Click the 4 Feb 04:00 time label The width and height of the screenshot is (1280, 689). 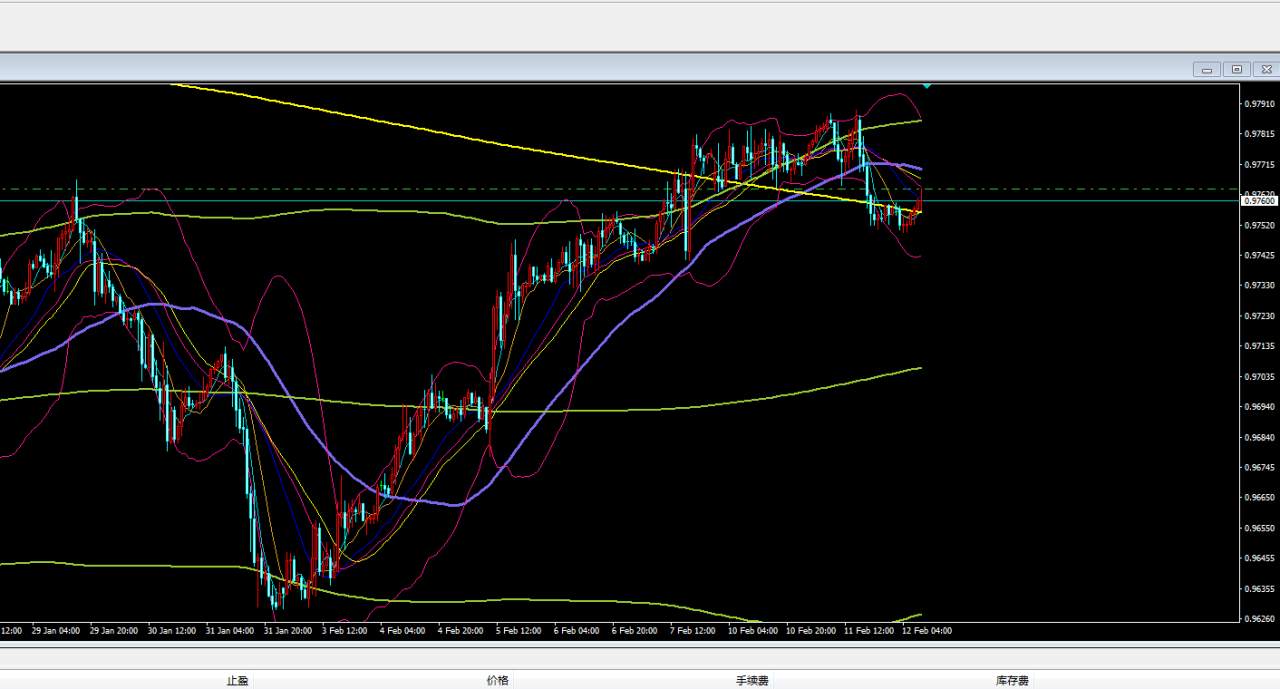click(402, 631)
